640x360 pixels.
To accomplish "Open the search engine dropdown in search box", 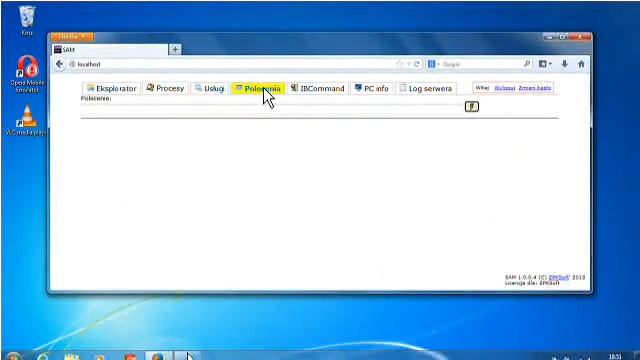I will (x=433, y=64).
